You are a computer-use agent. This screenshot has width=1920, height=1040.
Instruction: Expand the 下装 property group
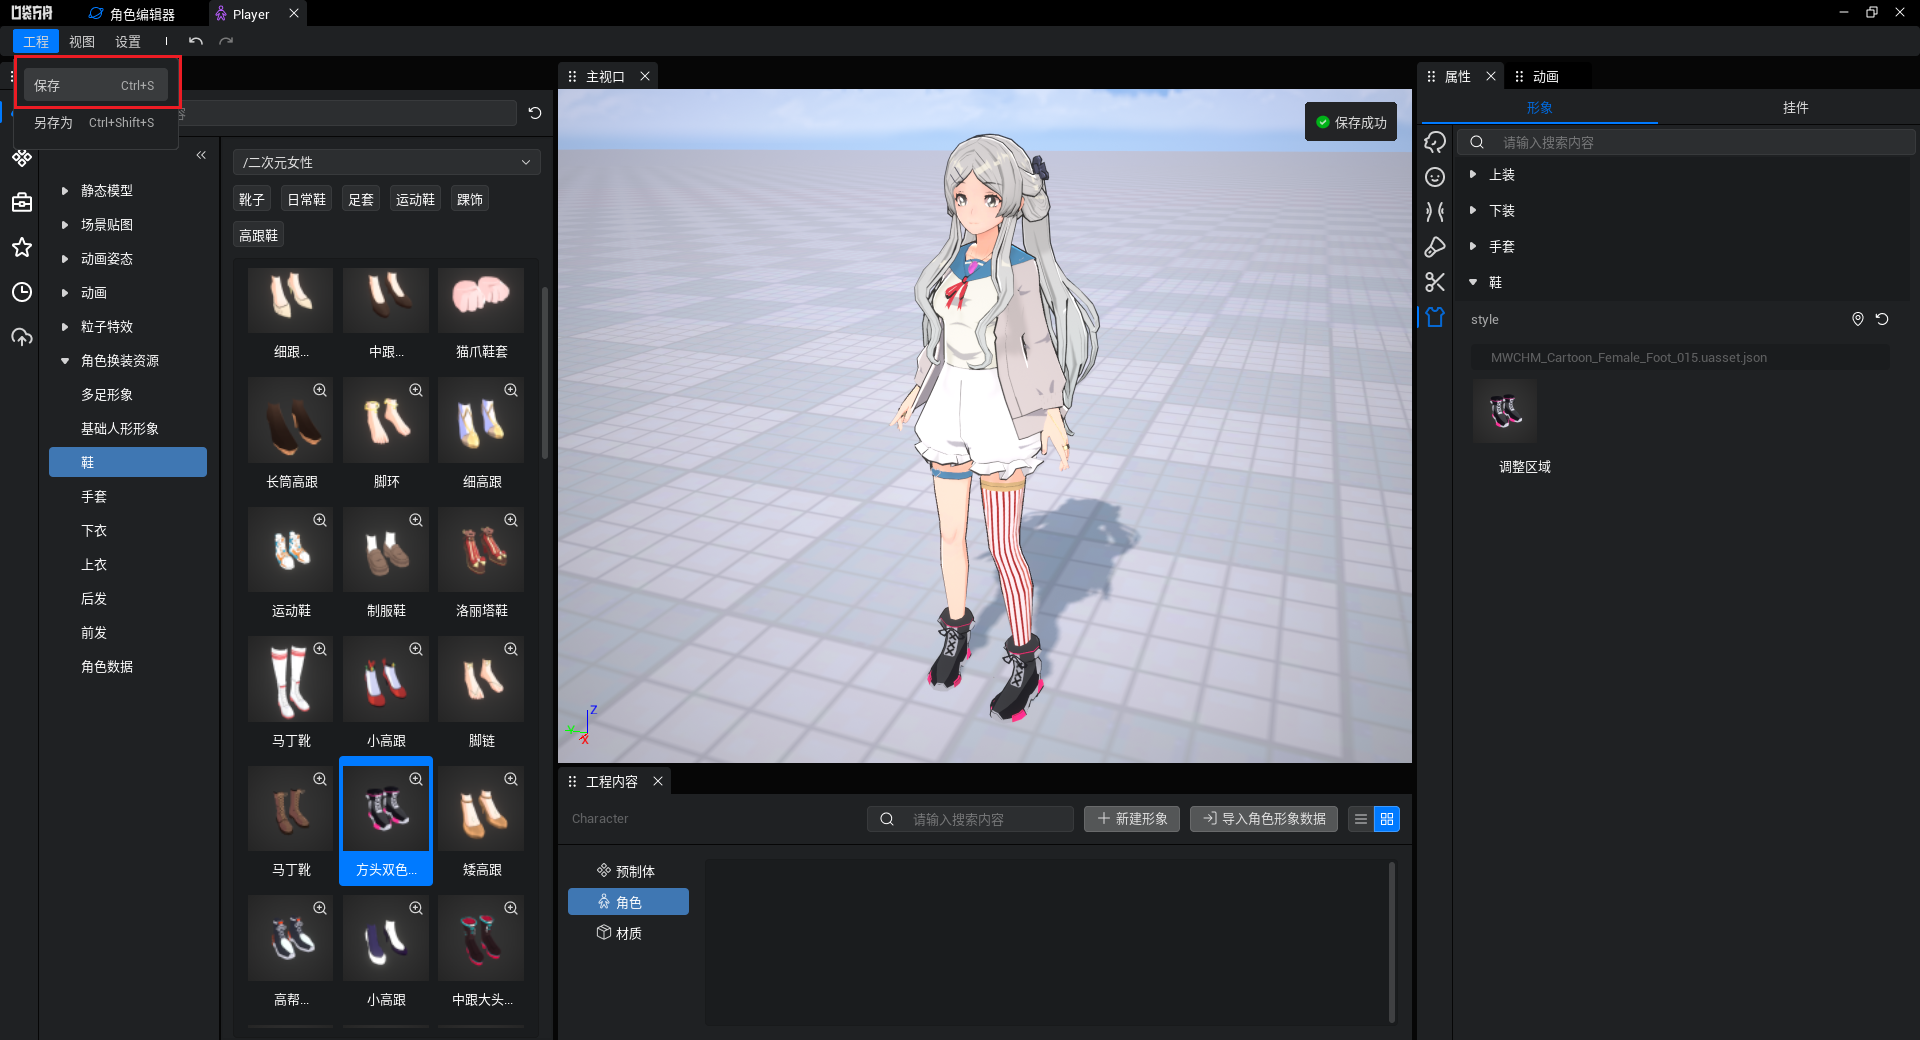(x=1473, y=210)
